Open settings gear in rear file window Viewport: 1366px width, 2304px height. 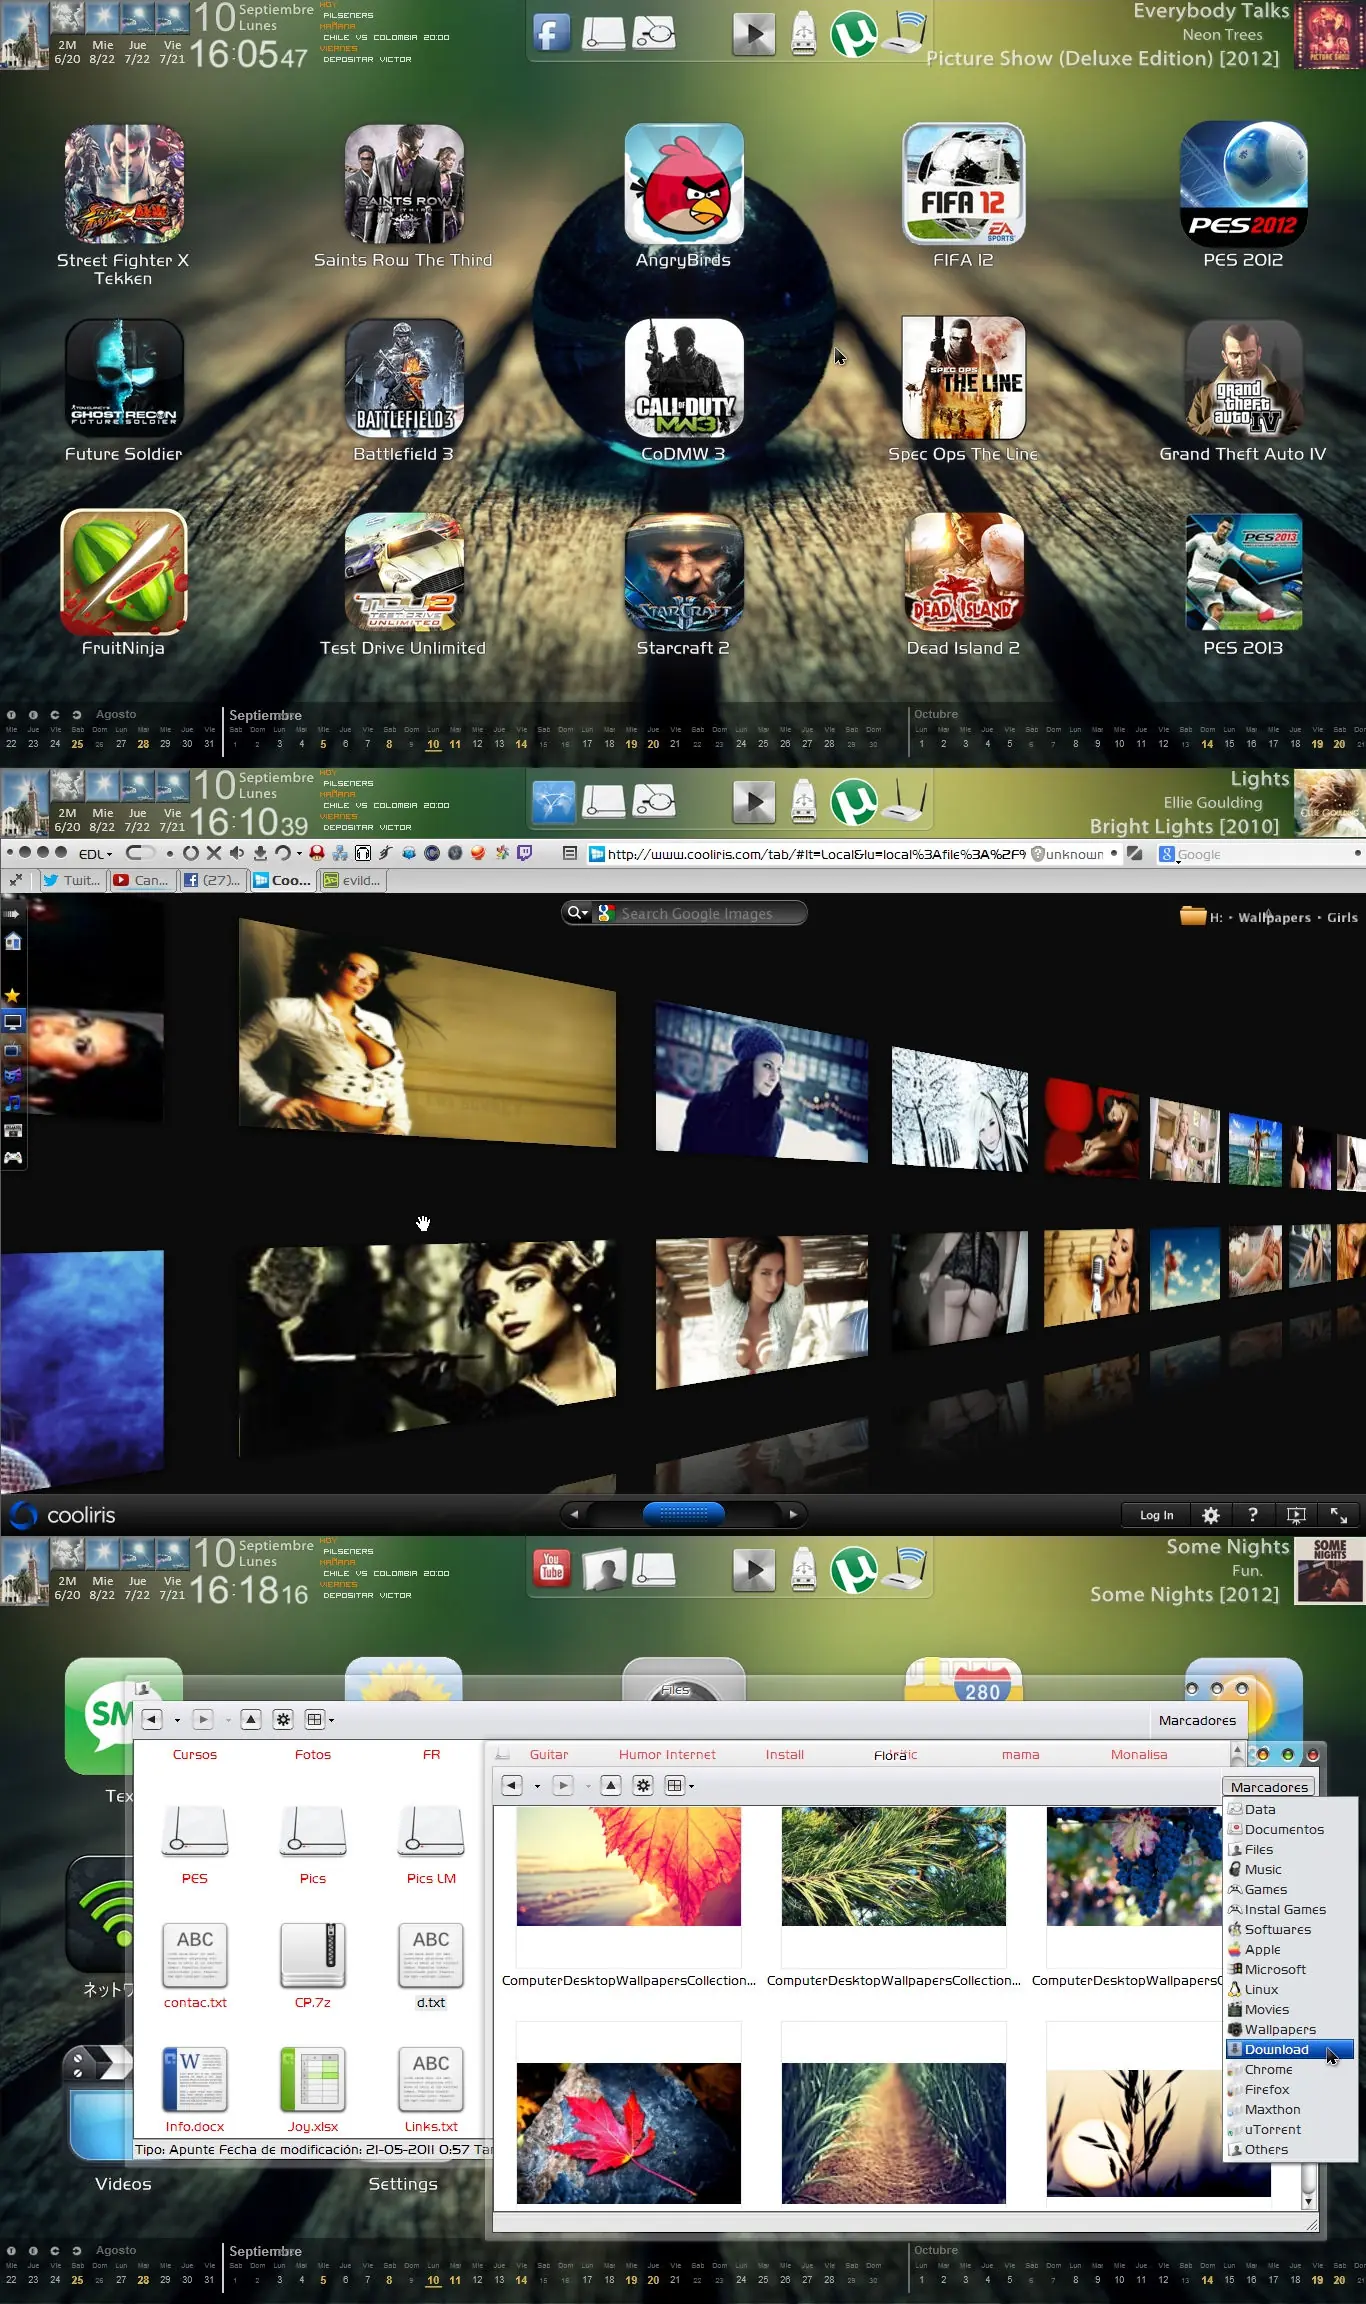283,1719
